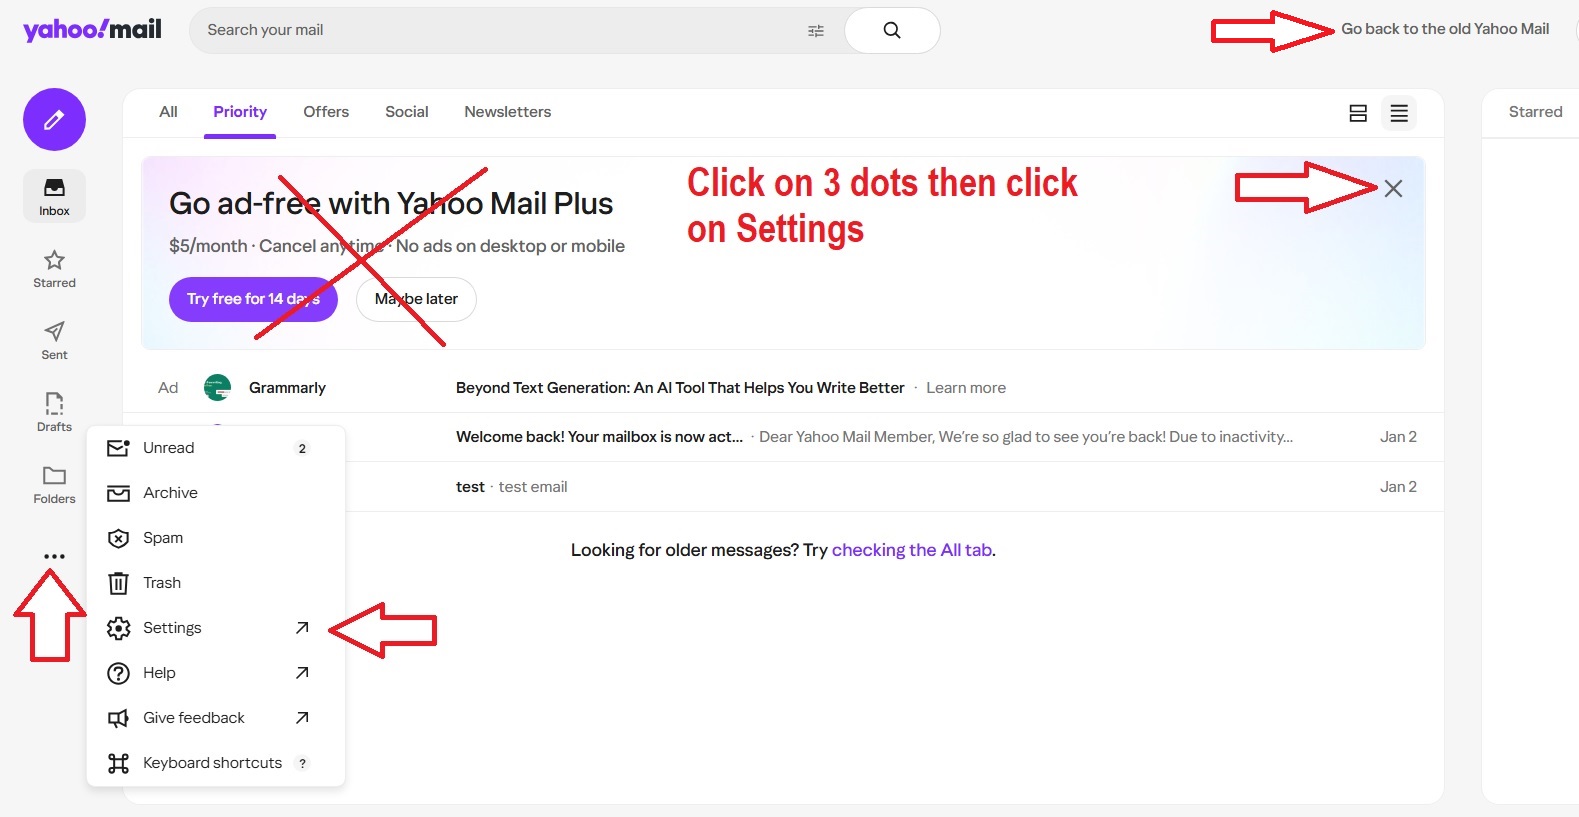Image resolution: width=1579 pixels, height=817 pixels.
Task: Click the three dots More menu
Action: pyautogui.click(x=54, y=556)
